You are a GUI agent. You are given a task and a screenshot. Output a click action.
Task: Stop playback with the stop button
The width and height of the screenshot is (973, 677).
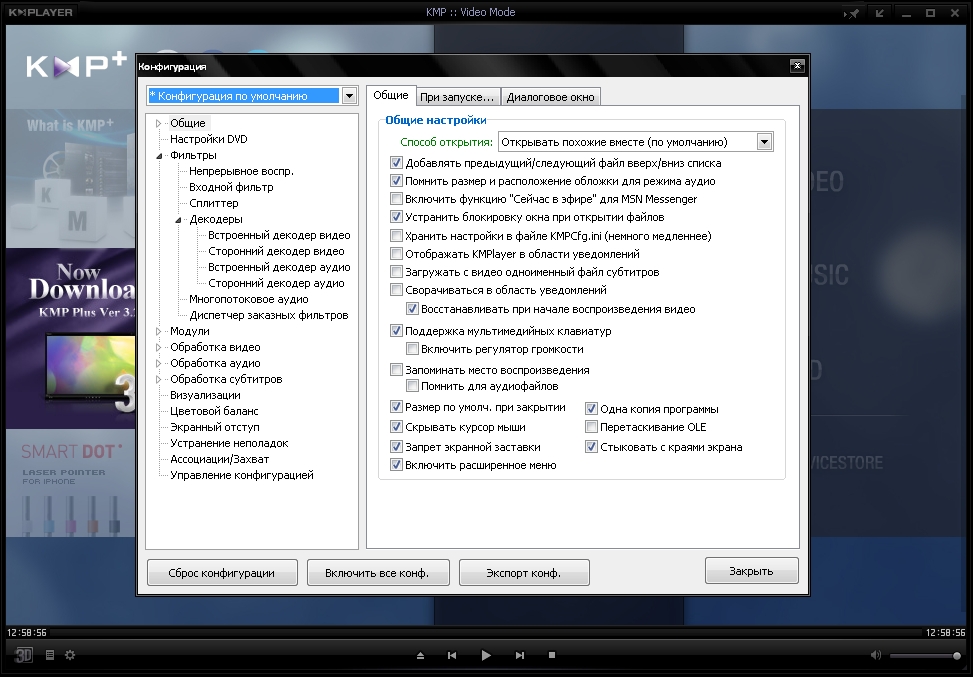tap(552, 655)
